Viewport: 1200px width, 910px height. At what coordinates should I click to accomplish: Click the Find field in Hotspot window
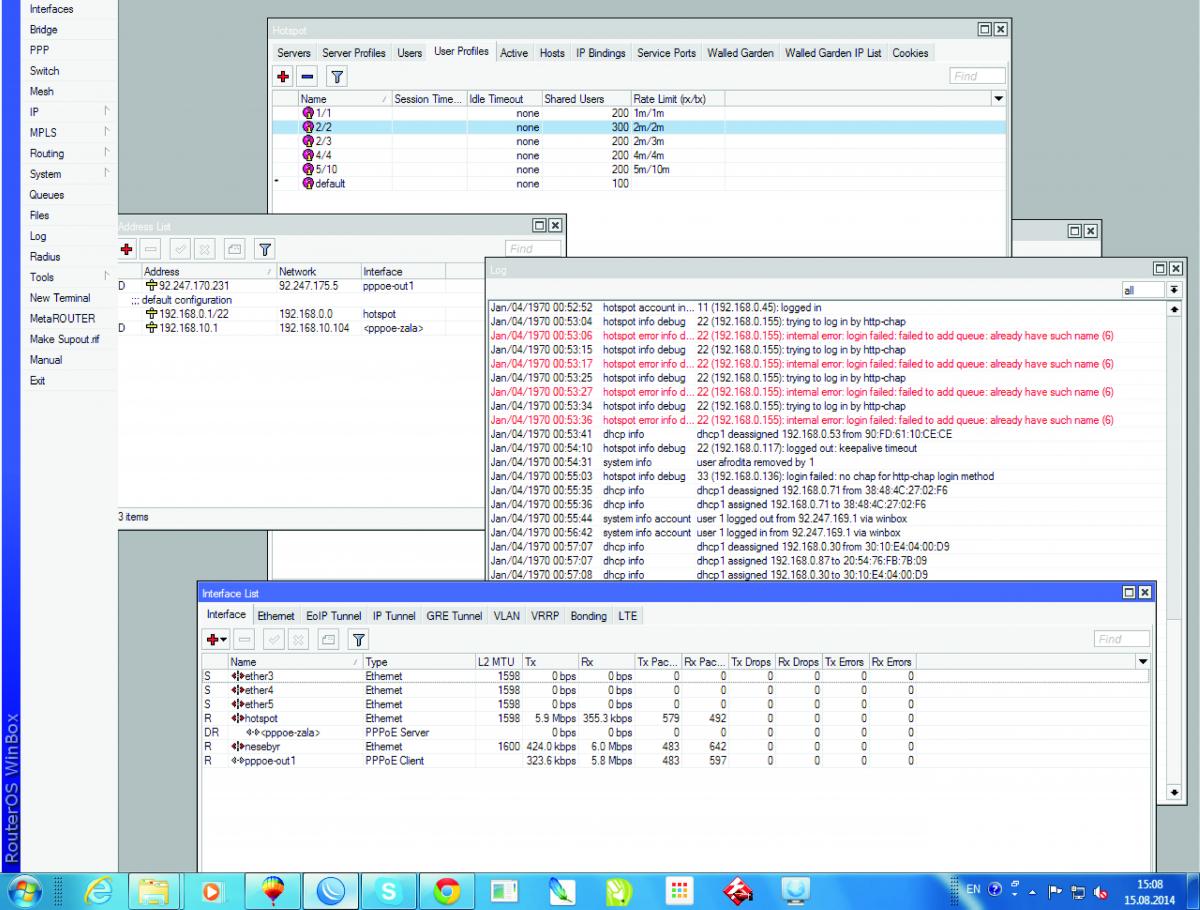(x=977, y=76)
